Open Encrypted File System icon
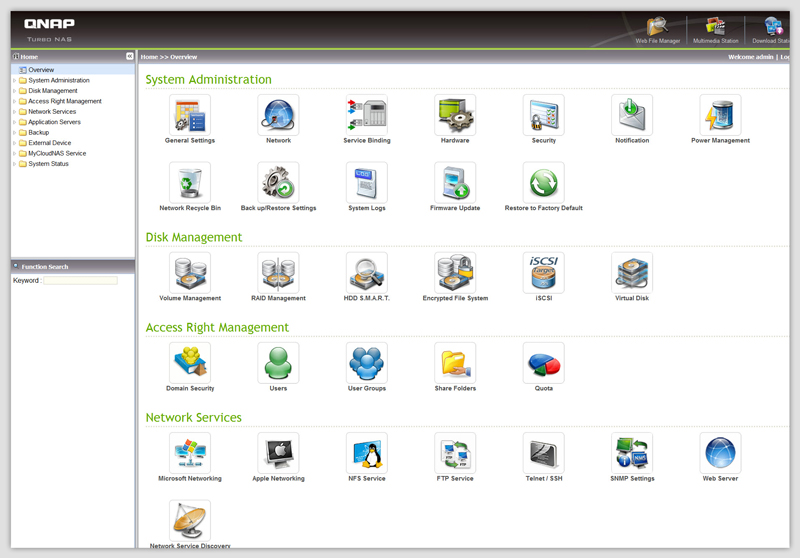The width and height of the screenshot is (800, 558). click(455, 273)
